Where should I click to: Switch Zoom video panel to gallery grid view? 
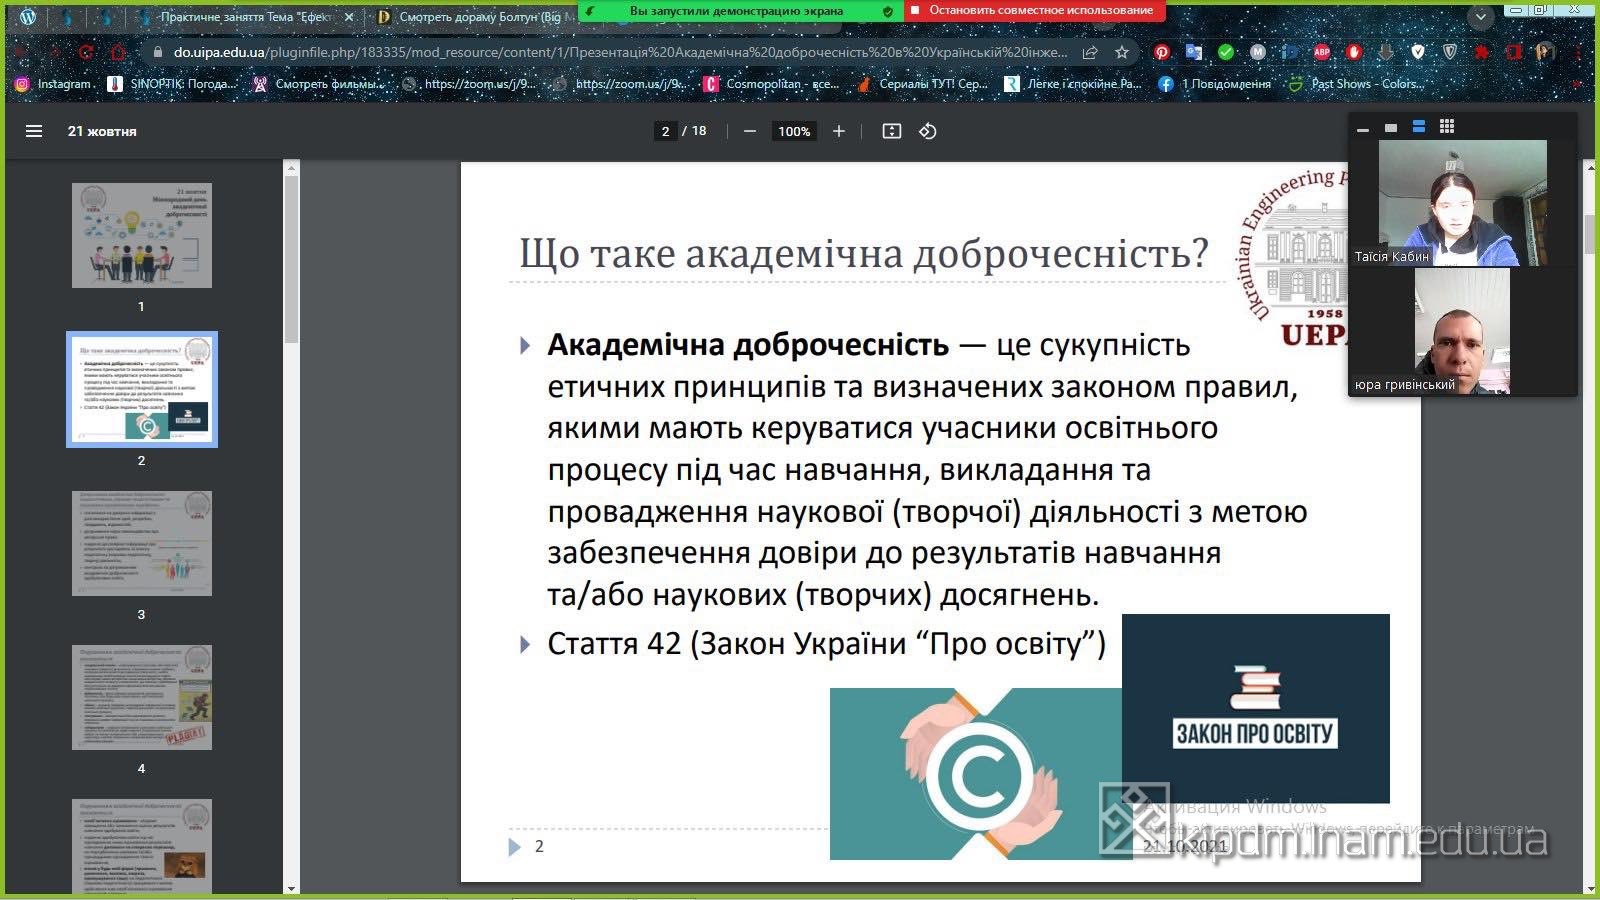tap(1447, 127)
